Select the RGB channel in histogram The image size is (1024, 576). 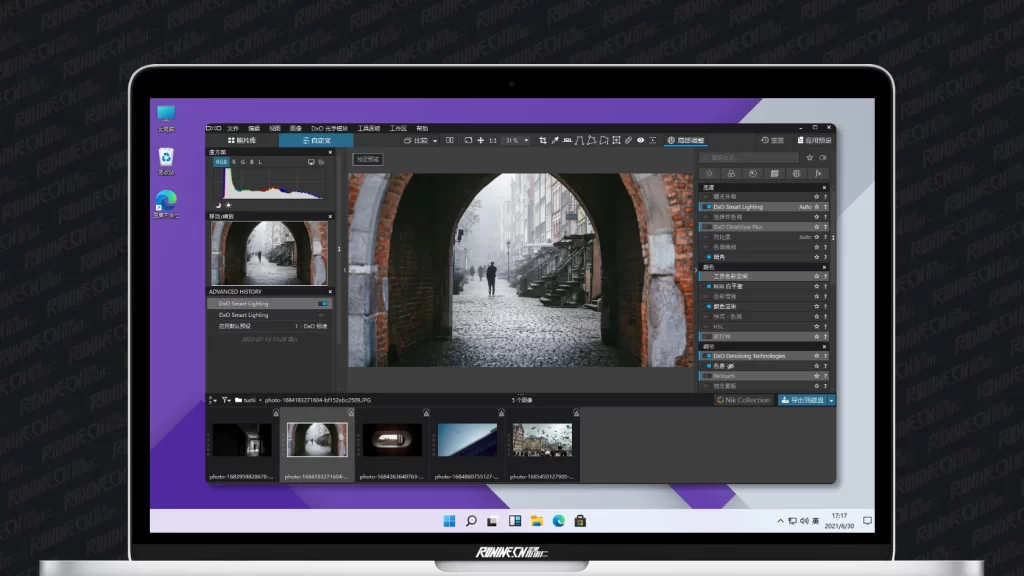(x=221, y=161)
